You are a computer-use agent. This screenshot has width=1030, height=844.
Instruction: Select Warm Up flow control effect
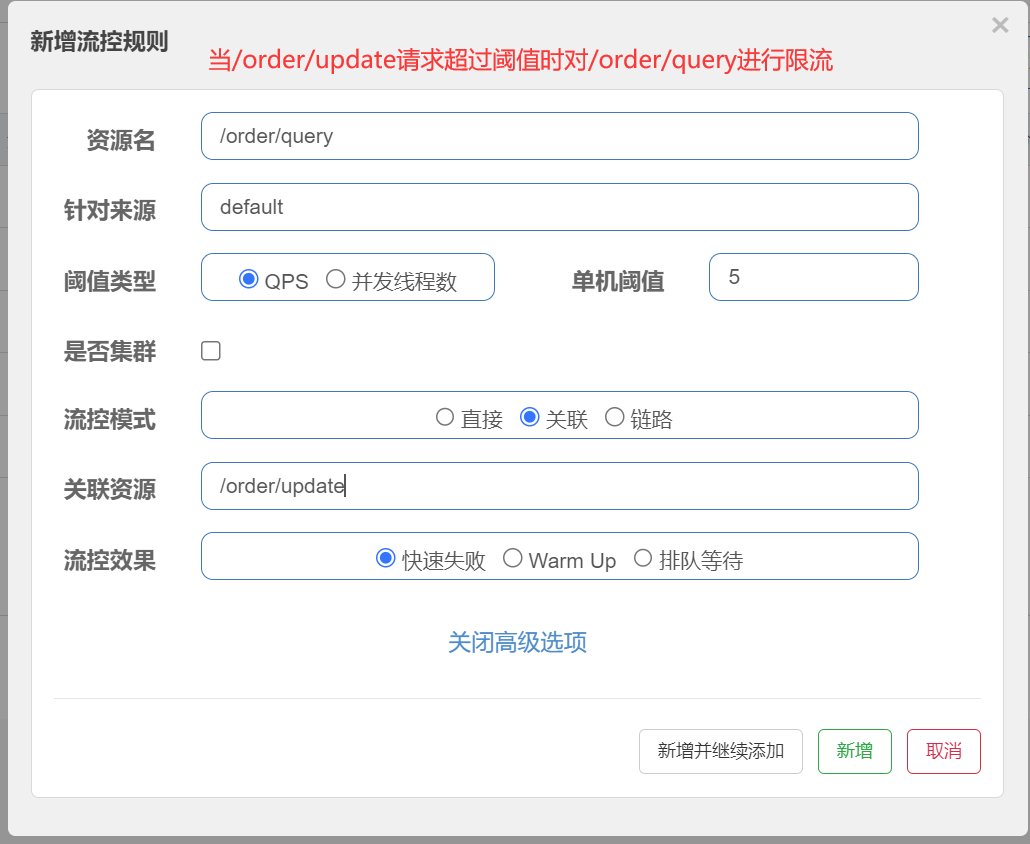point(513,558)
